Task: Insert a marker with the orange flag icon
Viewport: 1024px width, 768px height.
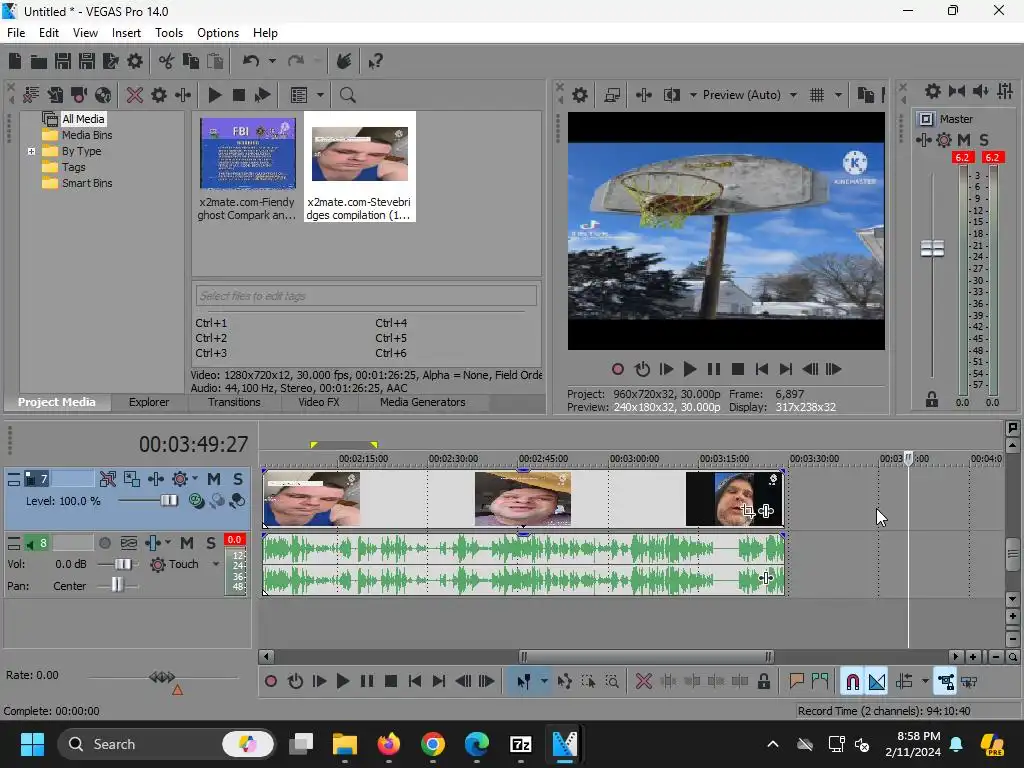Action: (x=796, y=682)
